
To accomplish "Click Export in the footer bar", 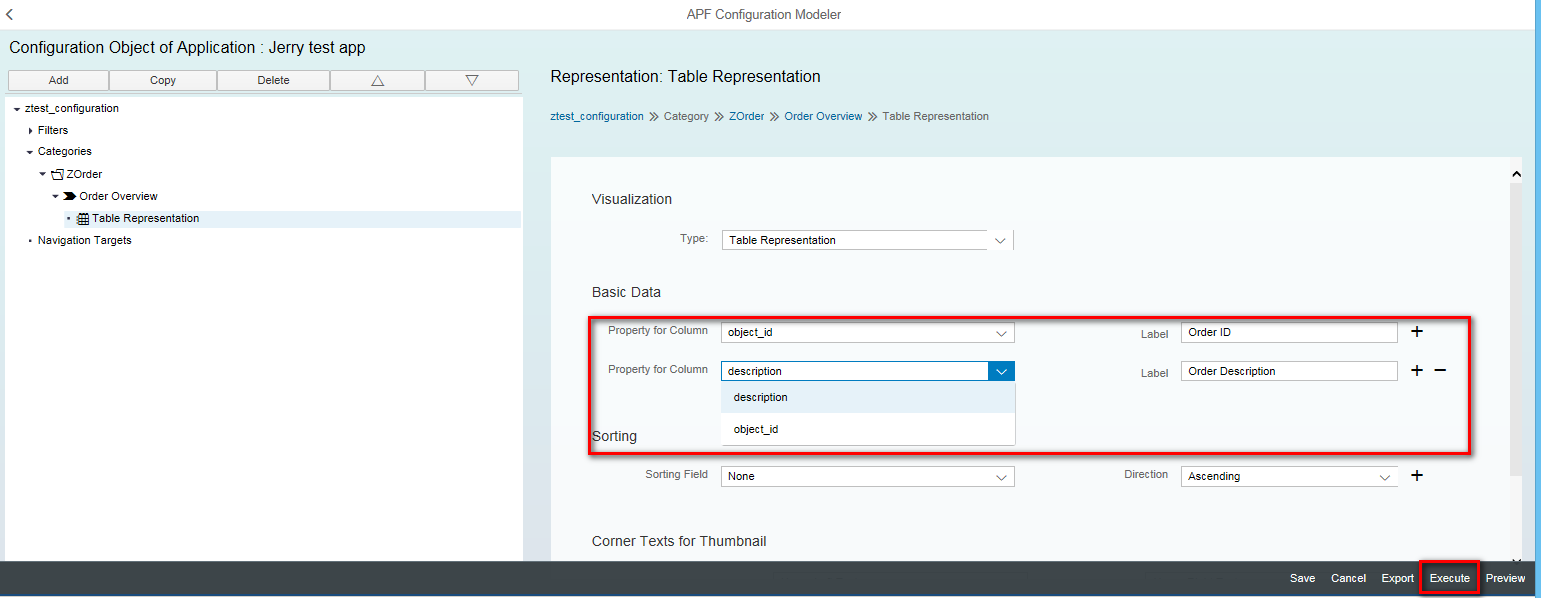I will coord(1398,578).
